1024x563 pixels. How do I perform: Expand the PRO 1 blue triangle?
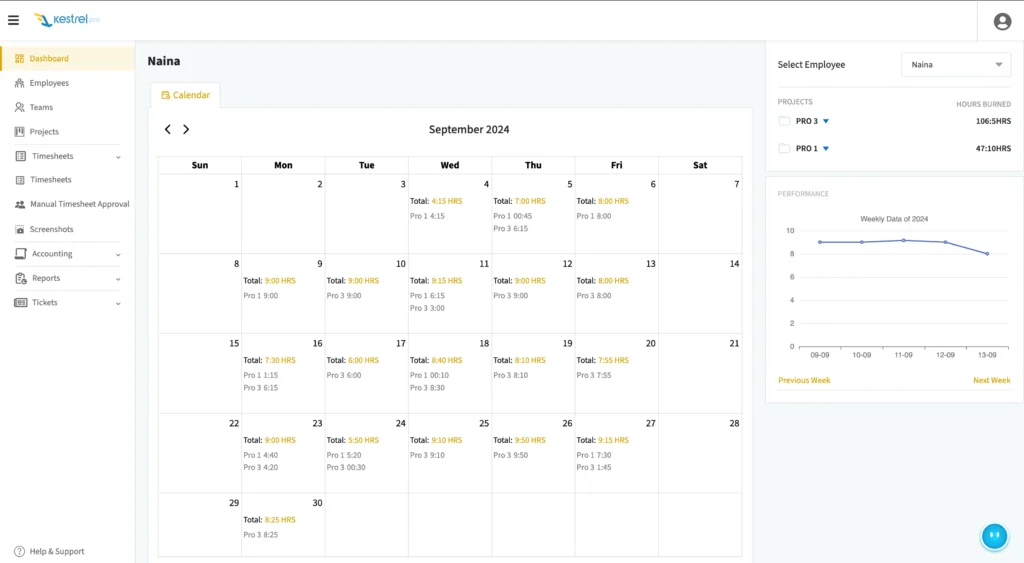(826, 149)
